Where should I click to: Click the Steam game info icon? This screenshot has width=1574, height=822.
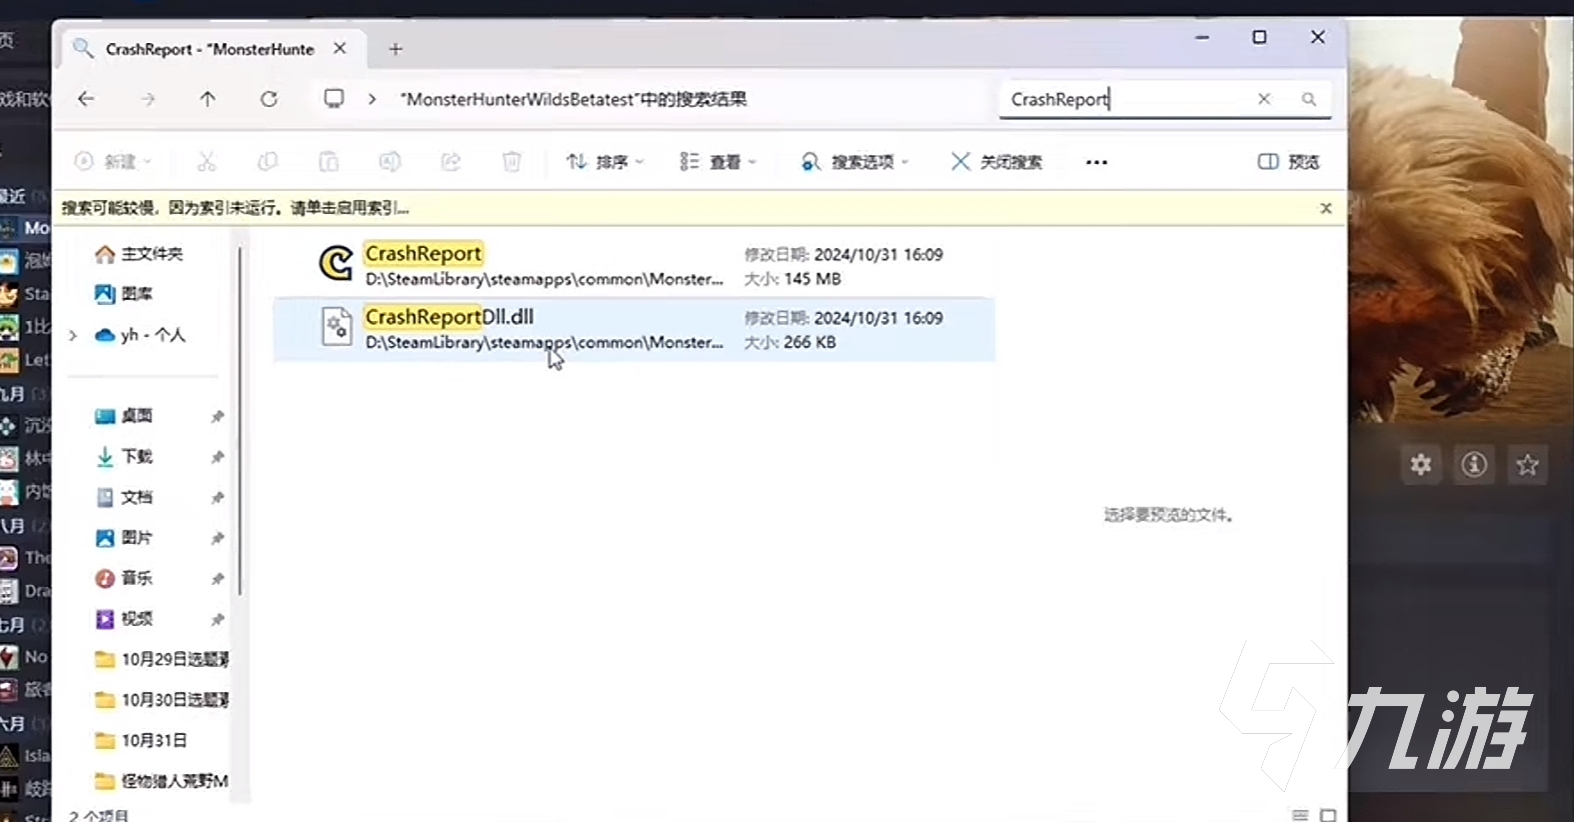tap(1474, 464)
